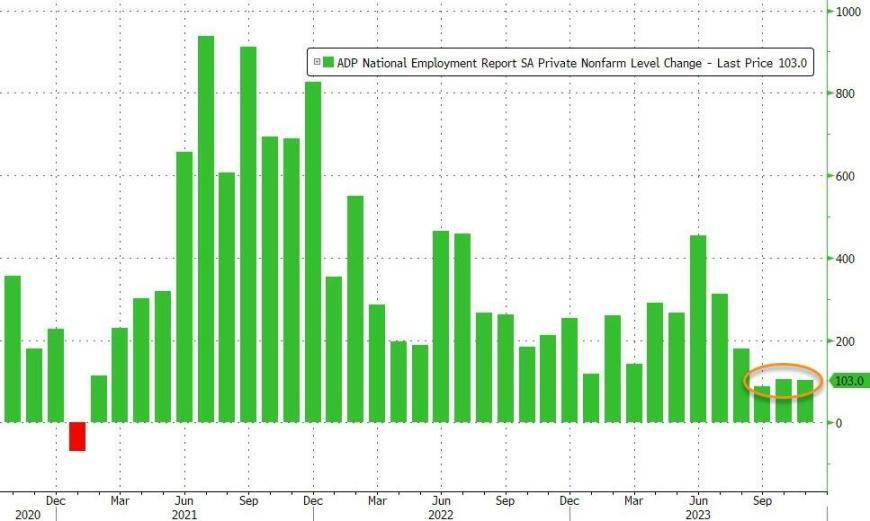870x521 pixels.
Task: Click the 1000 label on the y-axis
Action: pyautogui.click(x=849, y=12)
